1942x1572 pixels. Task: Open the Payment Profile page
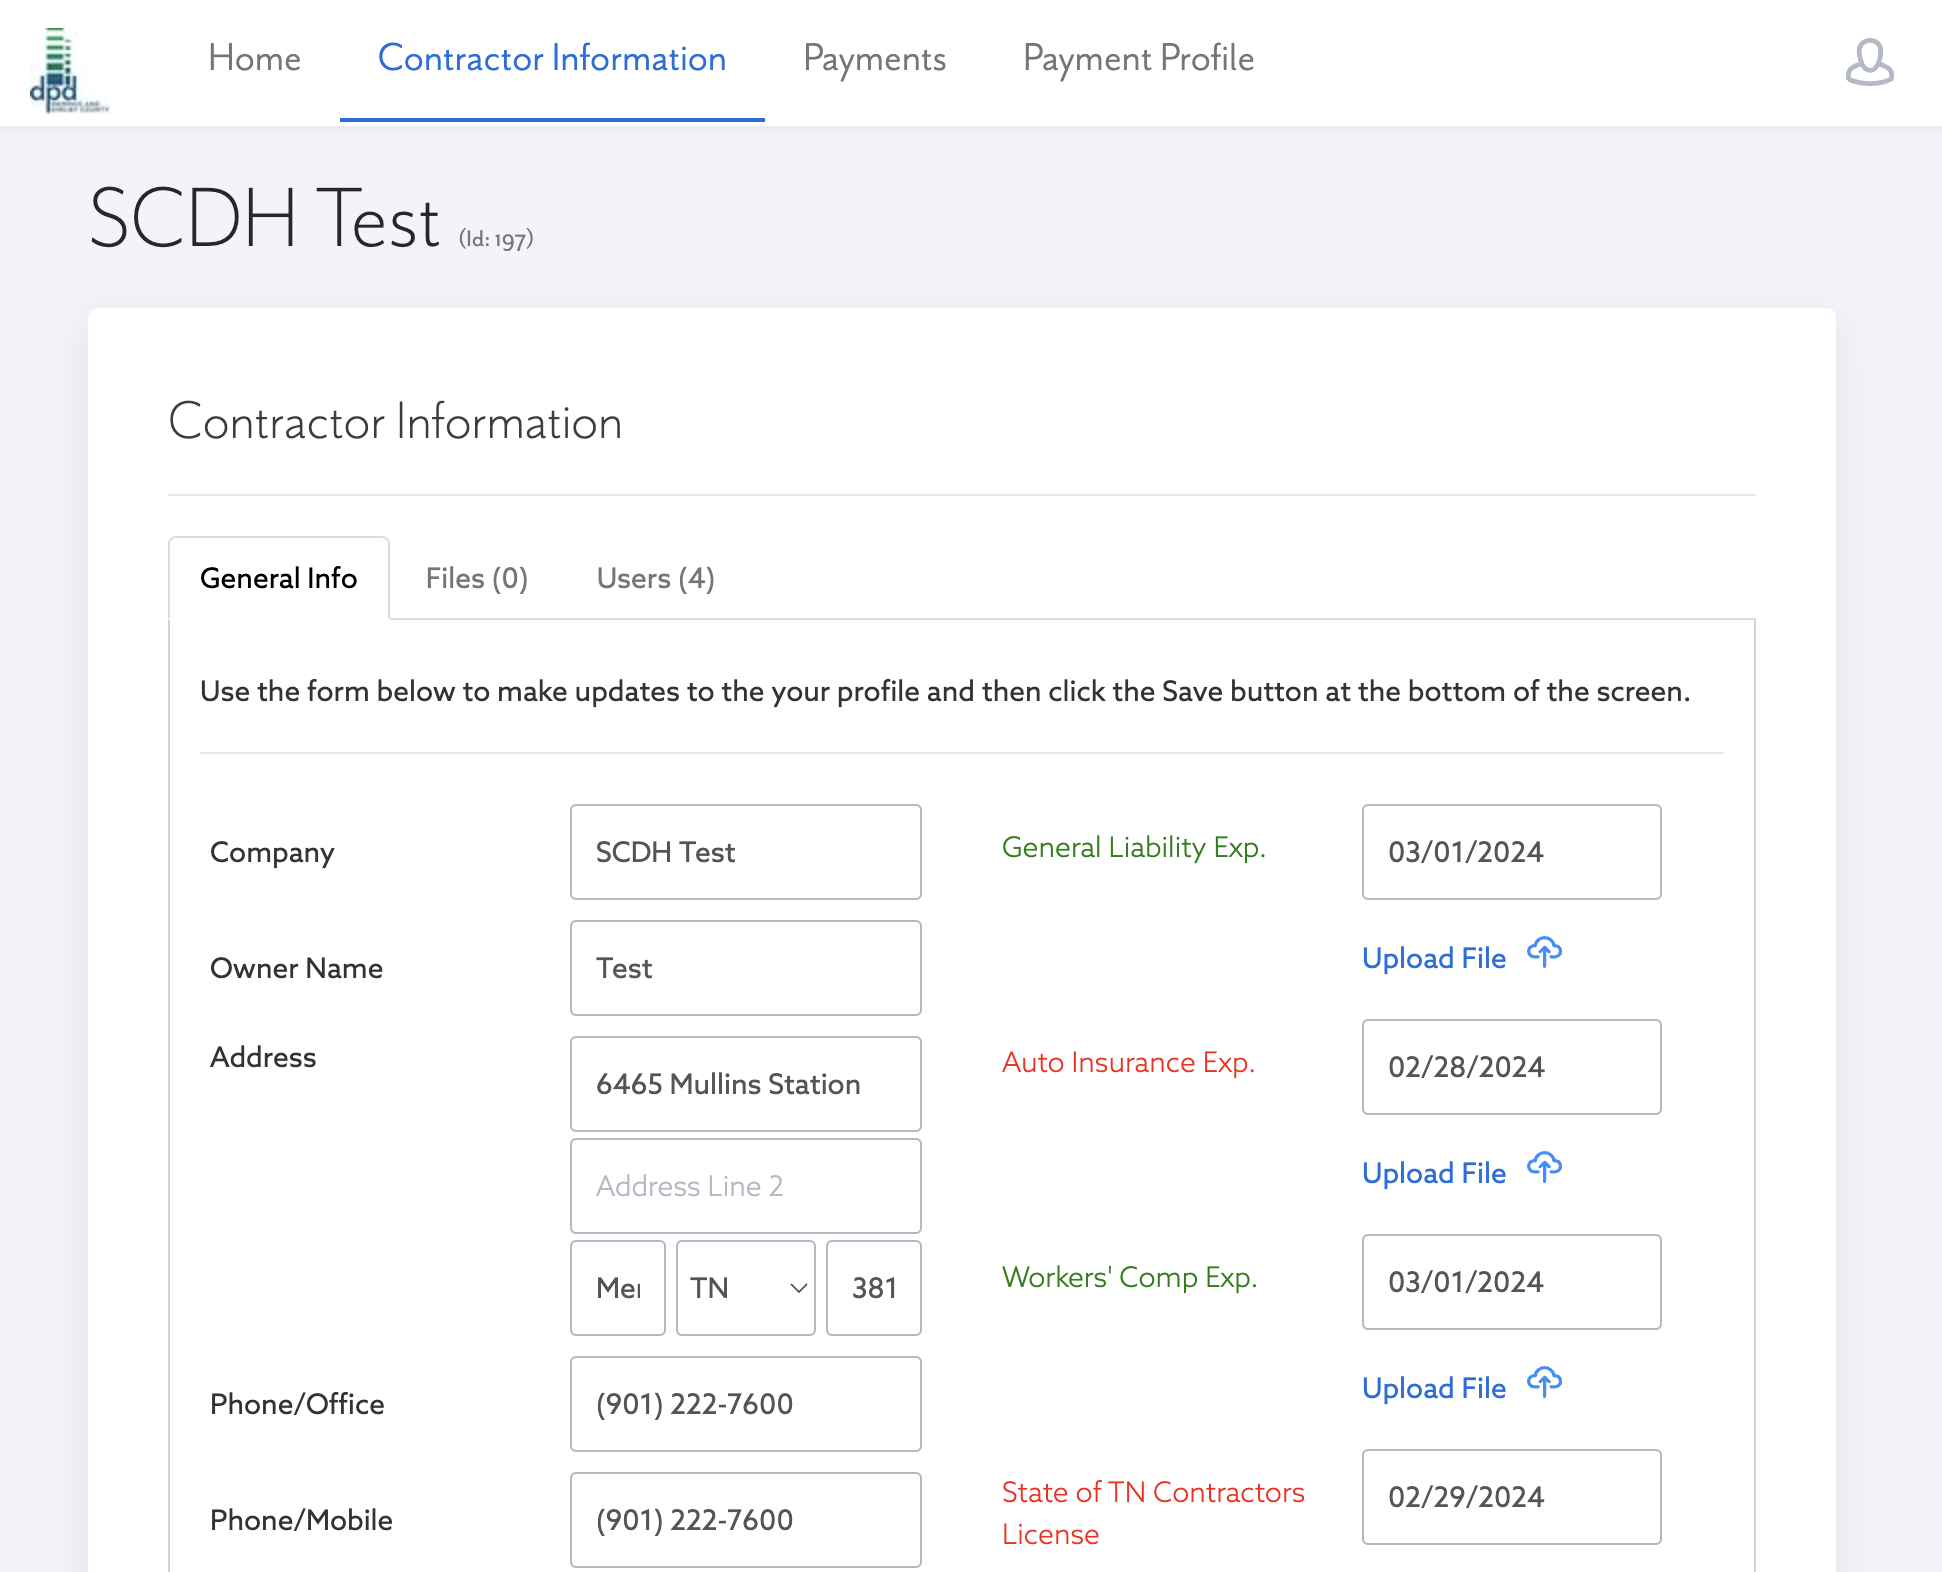click(x=1138, y=59)
